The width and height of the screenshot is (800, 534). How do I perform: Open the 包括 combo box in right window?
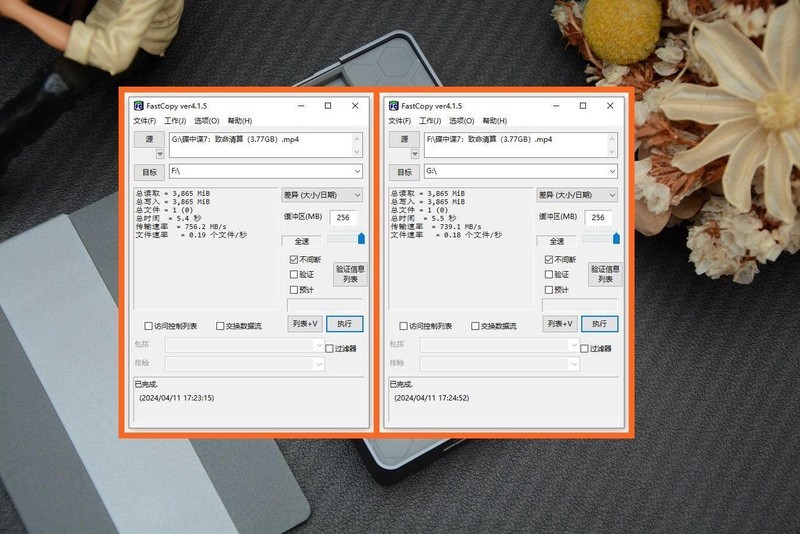tap(499, 345)
